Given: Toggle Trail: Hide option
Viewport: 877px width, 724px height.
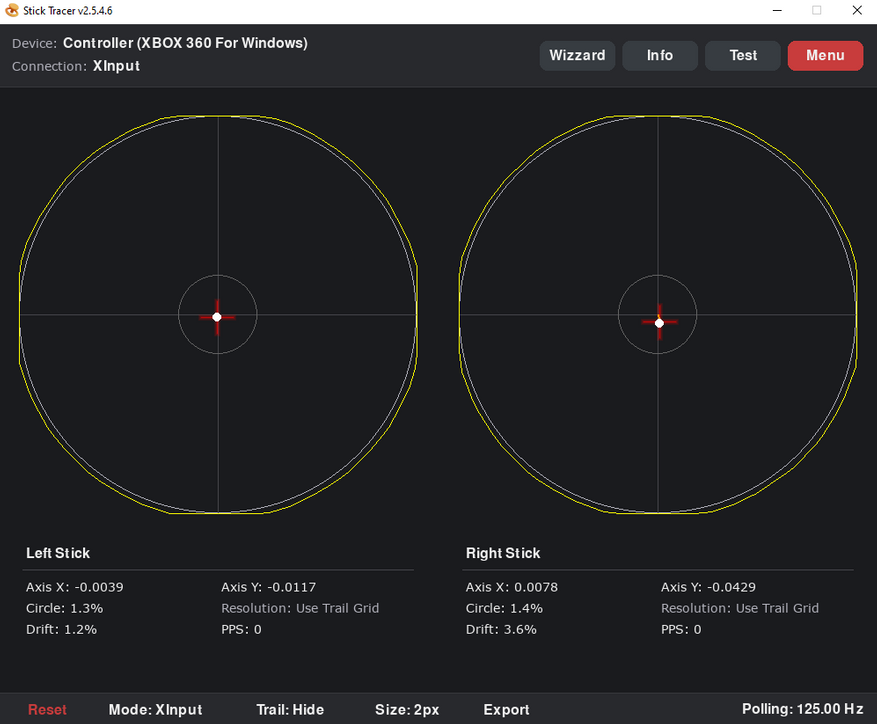Looking at the screenshot, I should [290, 709].
